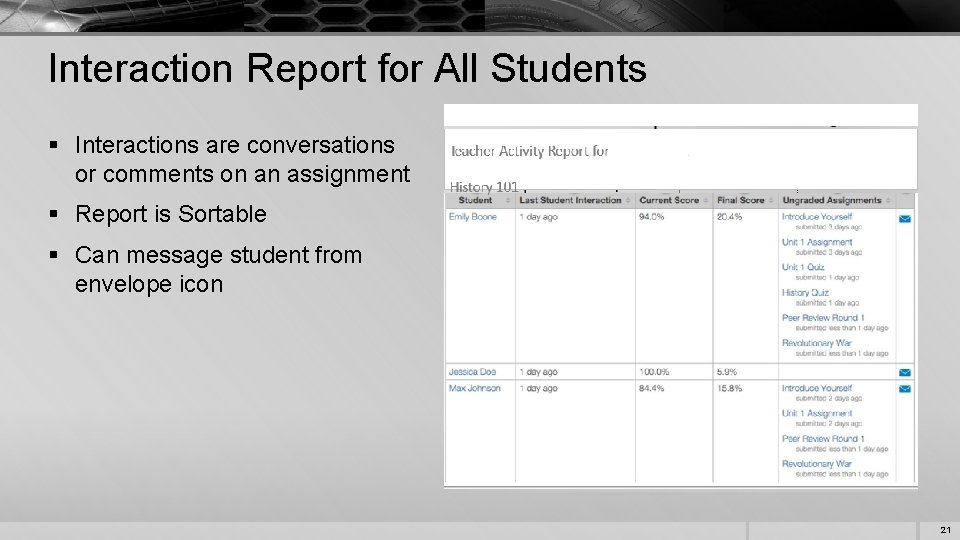Click the slide title 'Interaction Report for All Students'
This screenshot has width=960, height=540.
pos(347,68)
